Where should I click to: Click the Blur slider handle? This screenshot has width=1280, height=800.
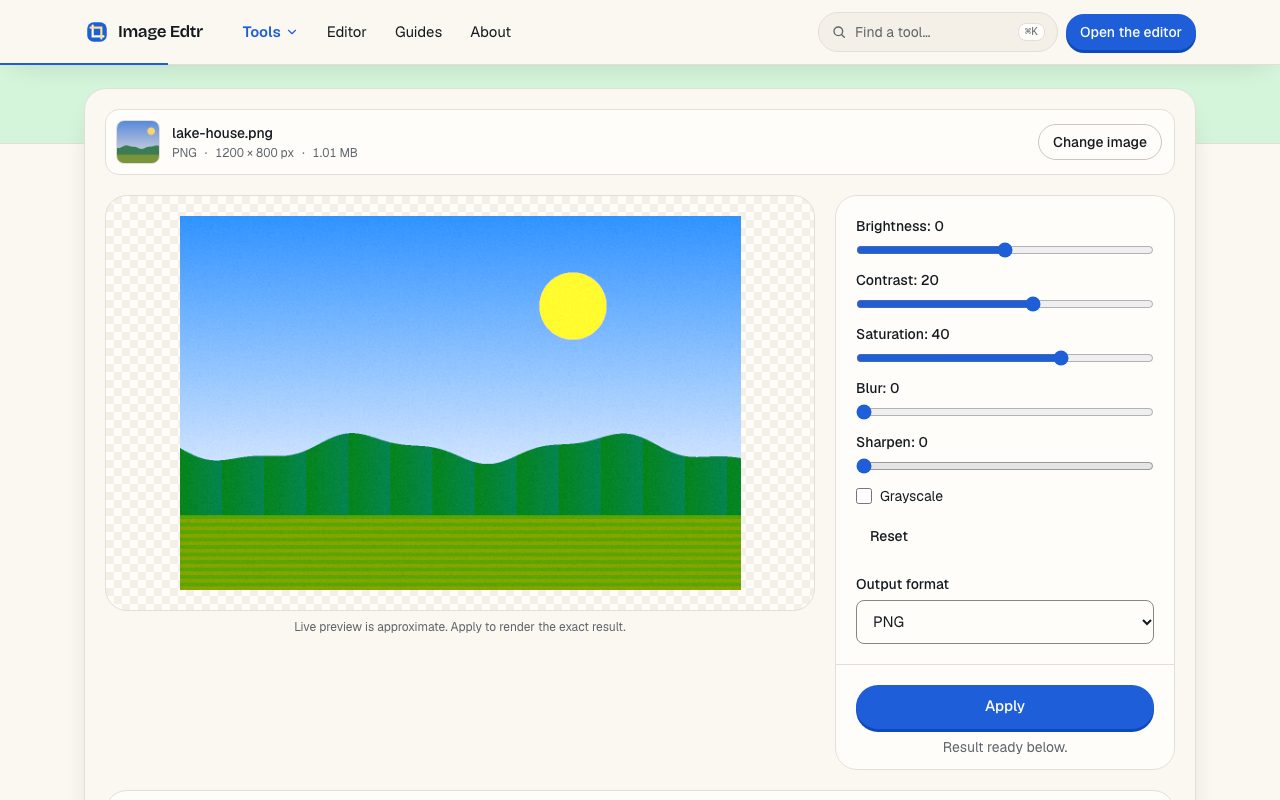pyautogui.click(x=864, y=412)
